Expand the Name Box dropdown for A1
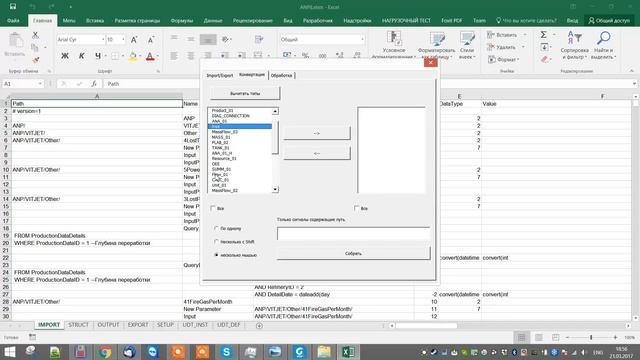Image resolution: width=640 pixels, height=360 pixels. pyautogui.click(x=40, y=84)
